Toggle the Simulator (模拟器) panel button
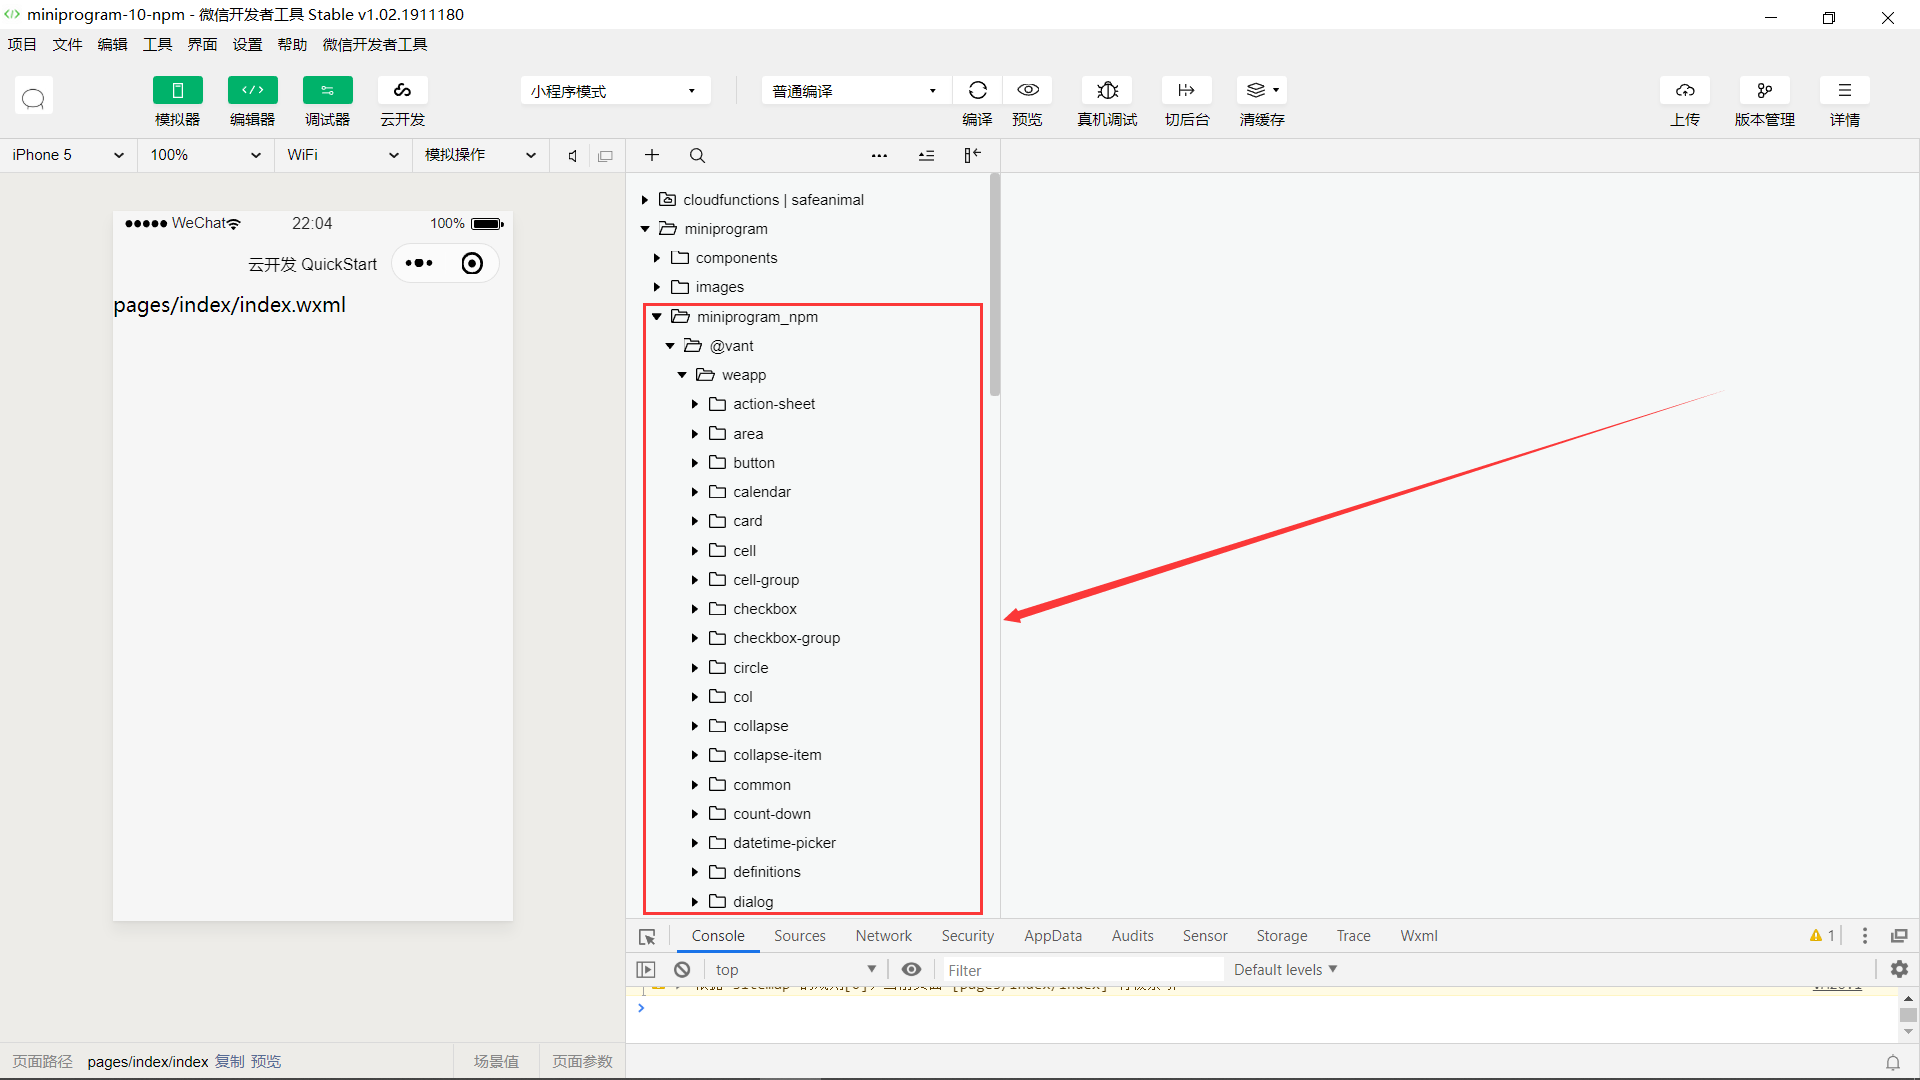Image resolution: width=1920 pixels, height=1080 pixels. [x=177, y=91]
